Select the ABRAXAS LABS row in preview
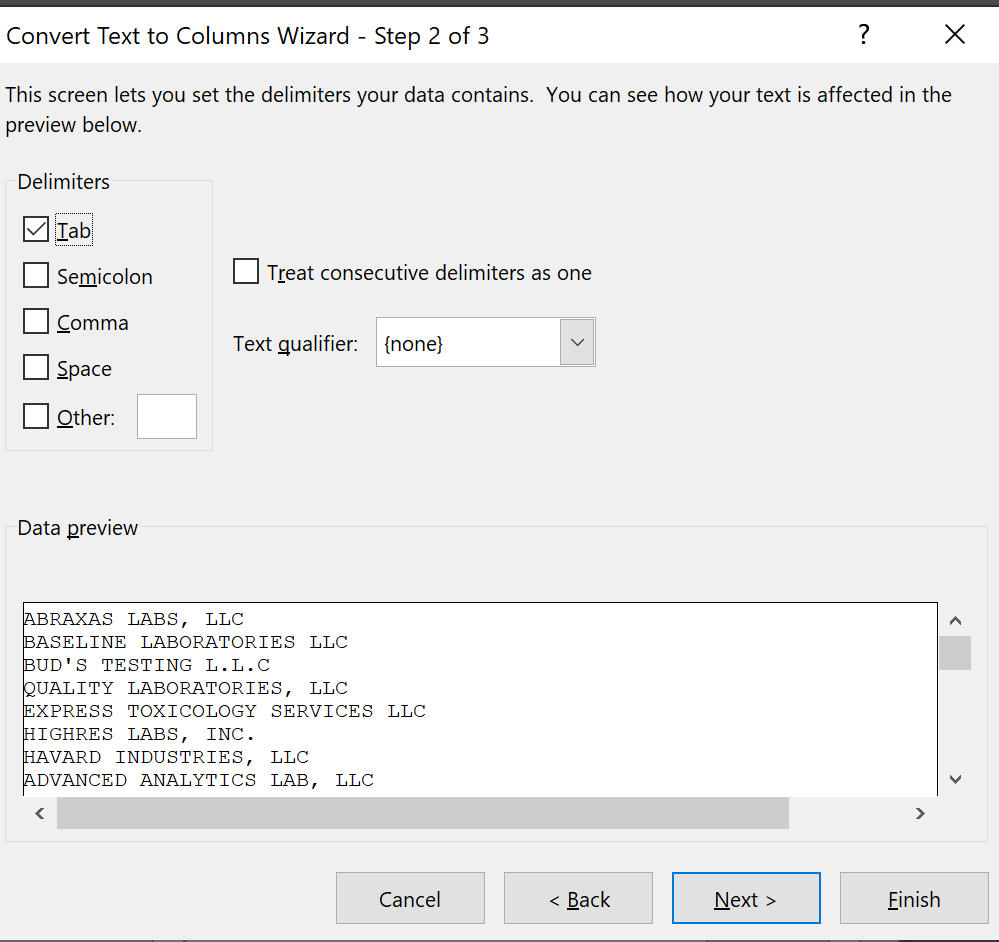999x942 pixels. coord(132,618)
